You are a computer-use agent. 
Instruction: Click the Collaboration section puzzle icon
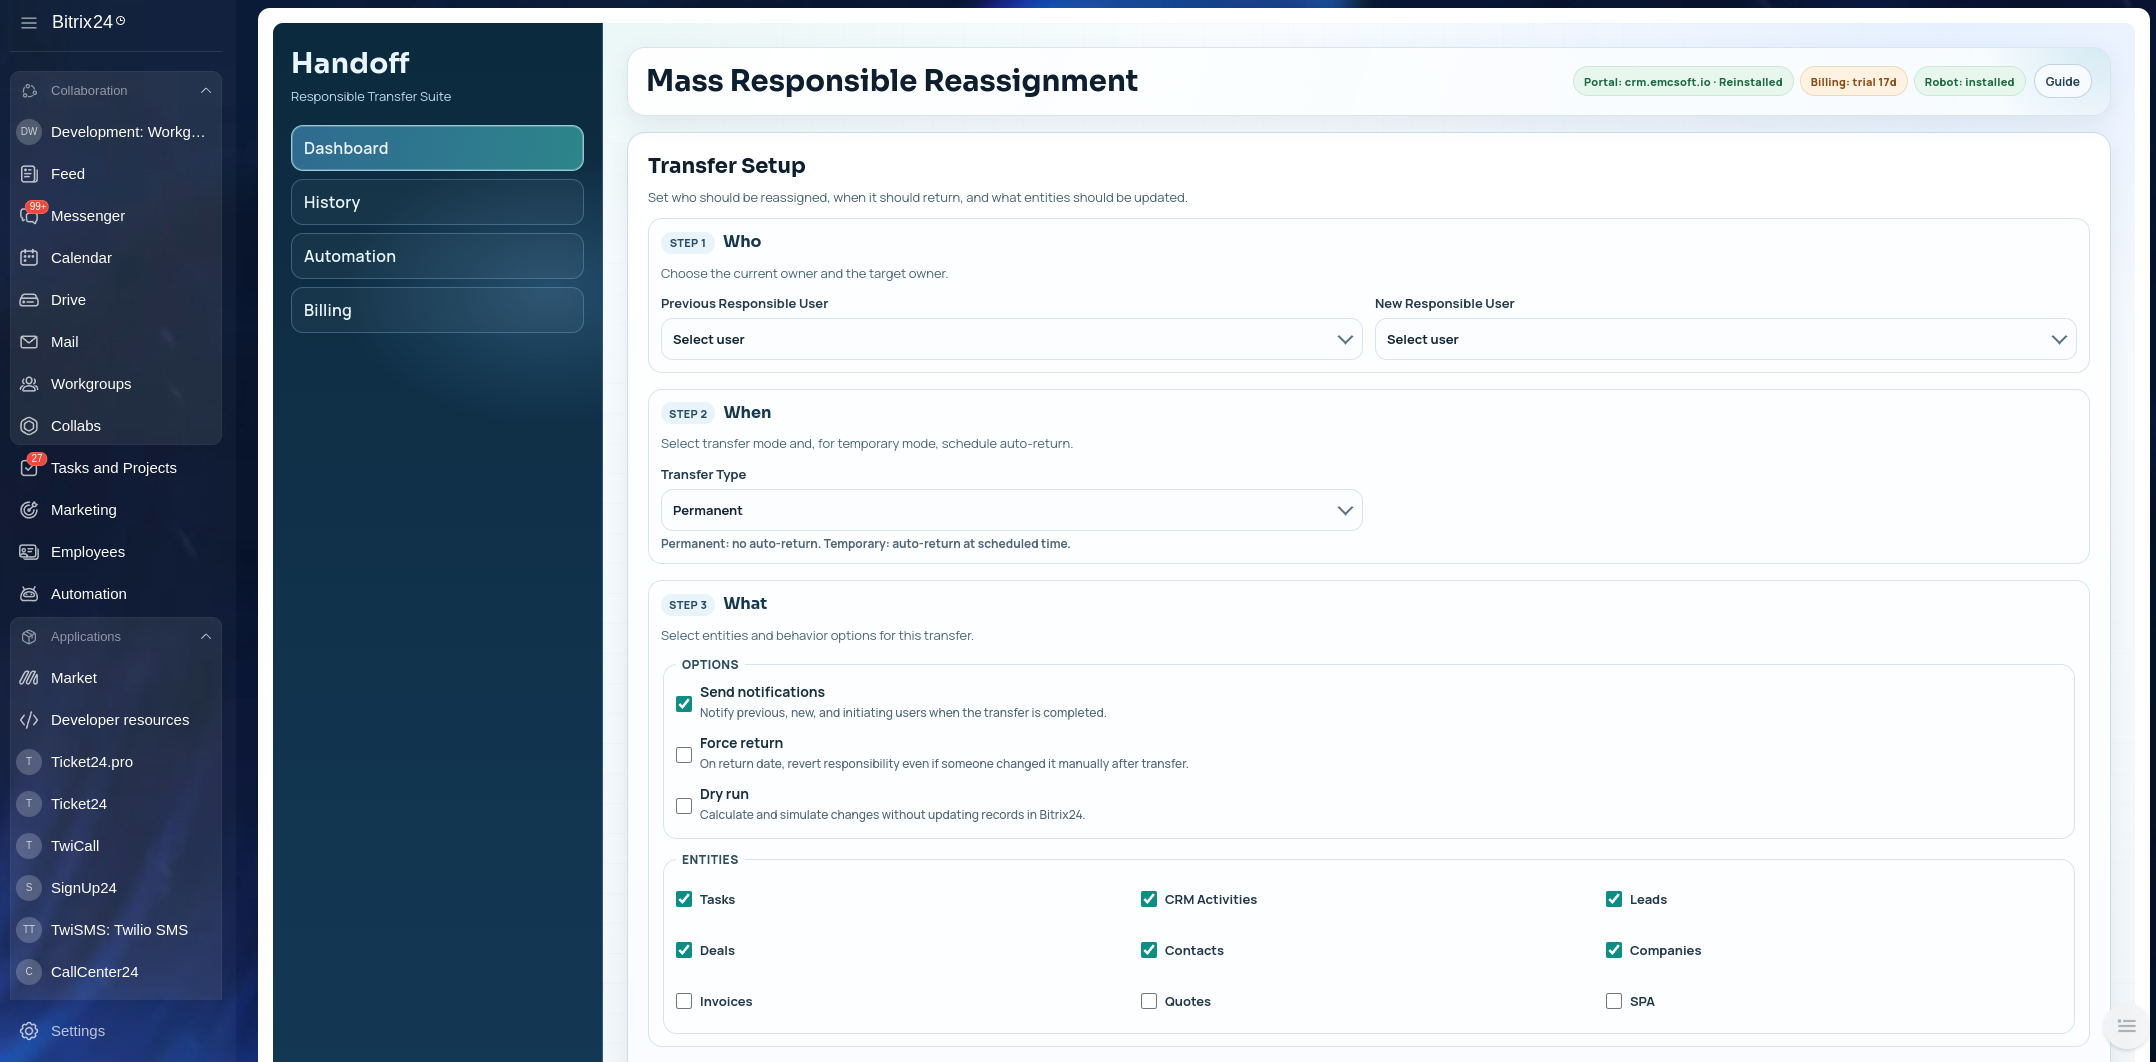[x=29, y=90]
